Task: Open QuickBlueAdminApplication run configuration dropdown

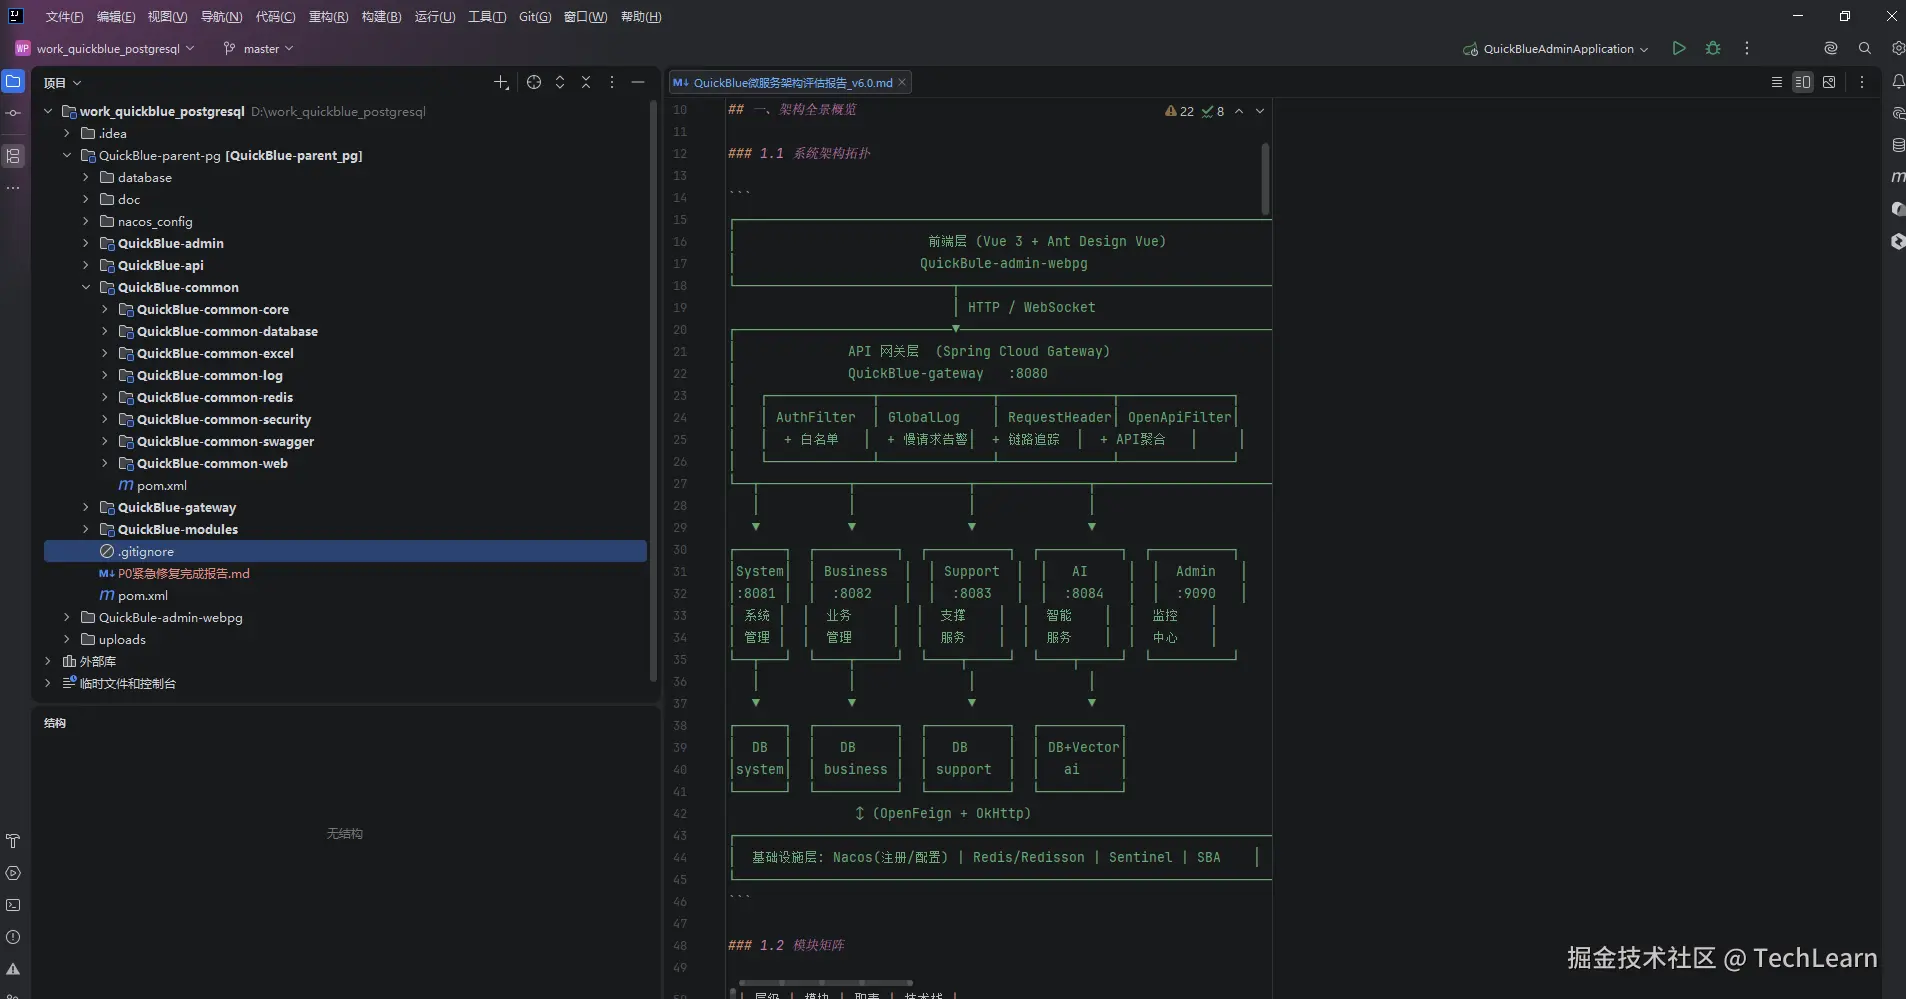Action: tap(1555, 48)
